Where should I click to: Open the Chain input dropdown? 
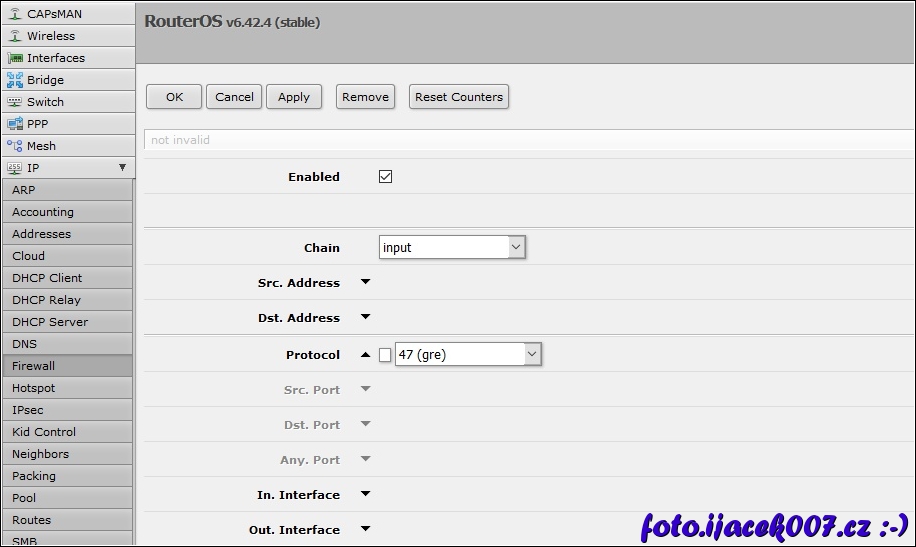pyautogui.click(x=452, y=247)
